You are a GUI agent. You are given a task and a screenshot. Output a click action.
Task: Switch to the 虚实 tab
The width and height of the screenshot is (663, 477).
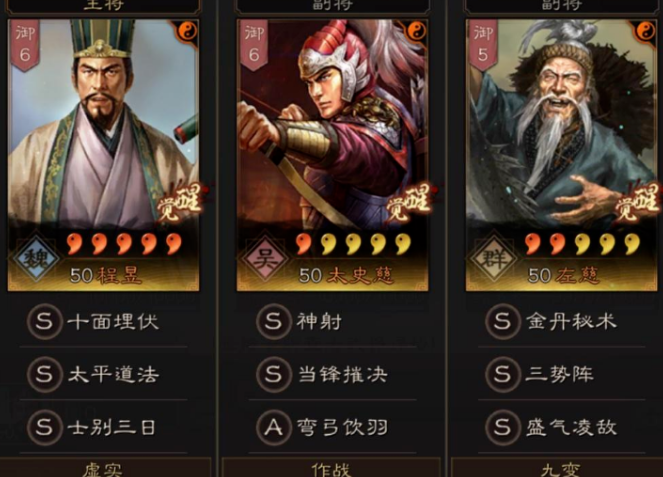pos(103,467)
